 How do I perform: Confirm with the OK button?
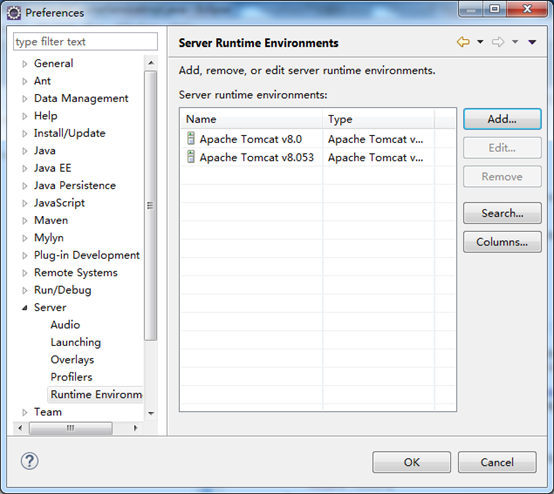411,462
